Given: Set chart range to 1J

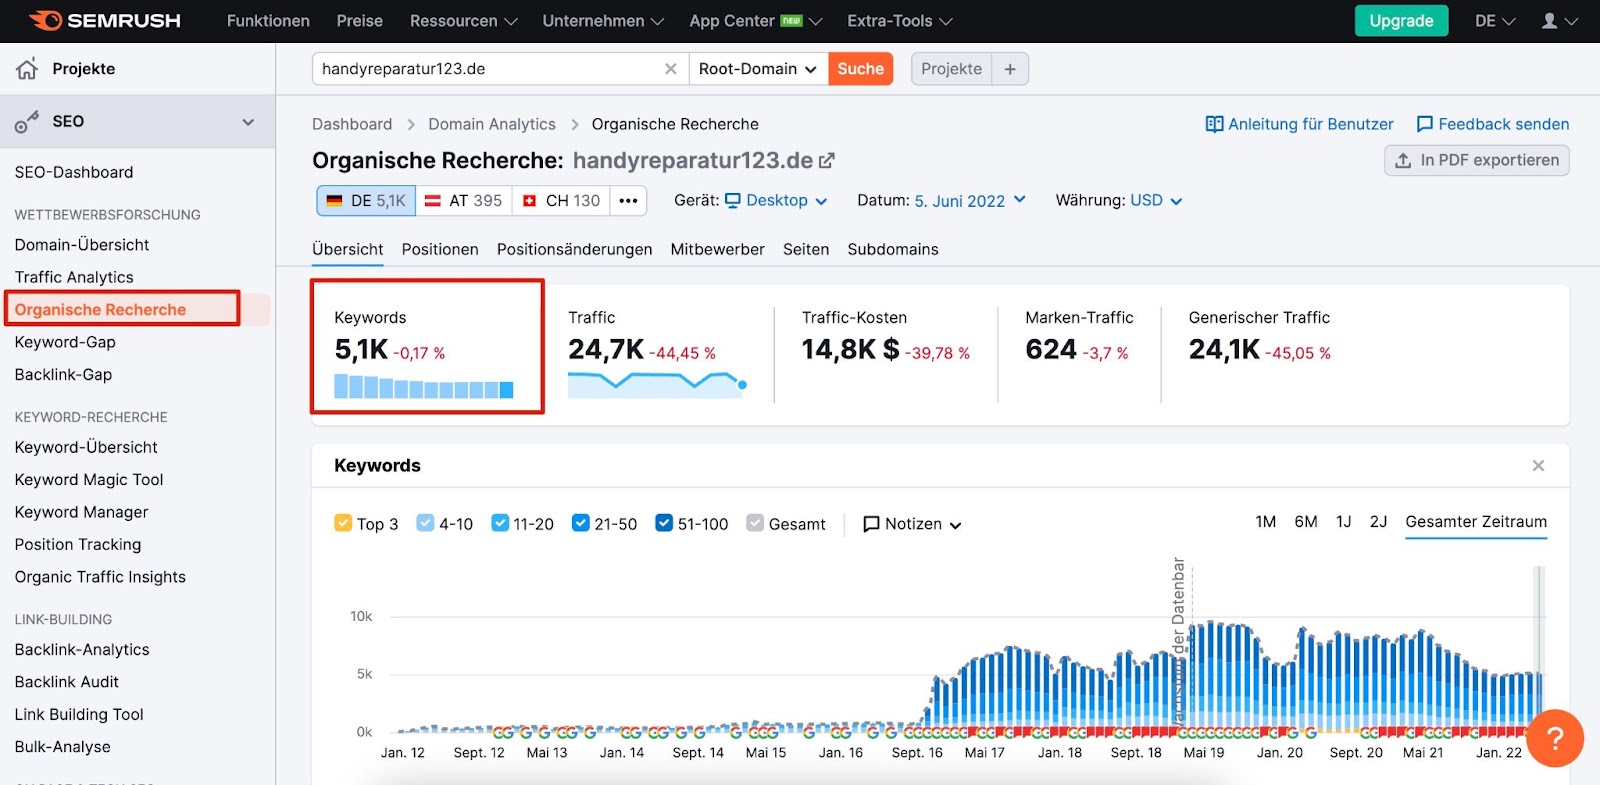Looking at the screenshot, I should tap(1344, 522).
